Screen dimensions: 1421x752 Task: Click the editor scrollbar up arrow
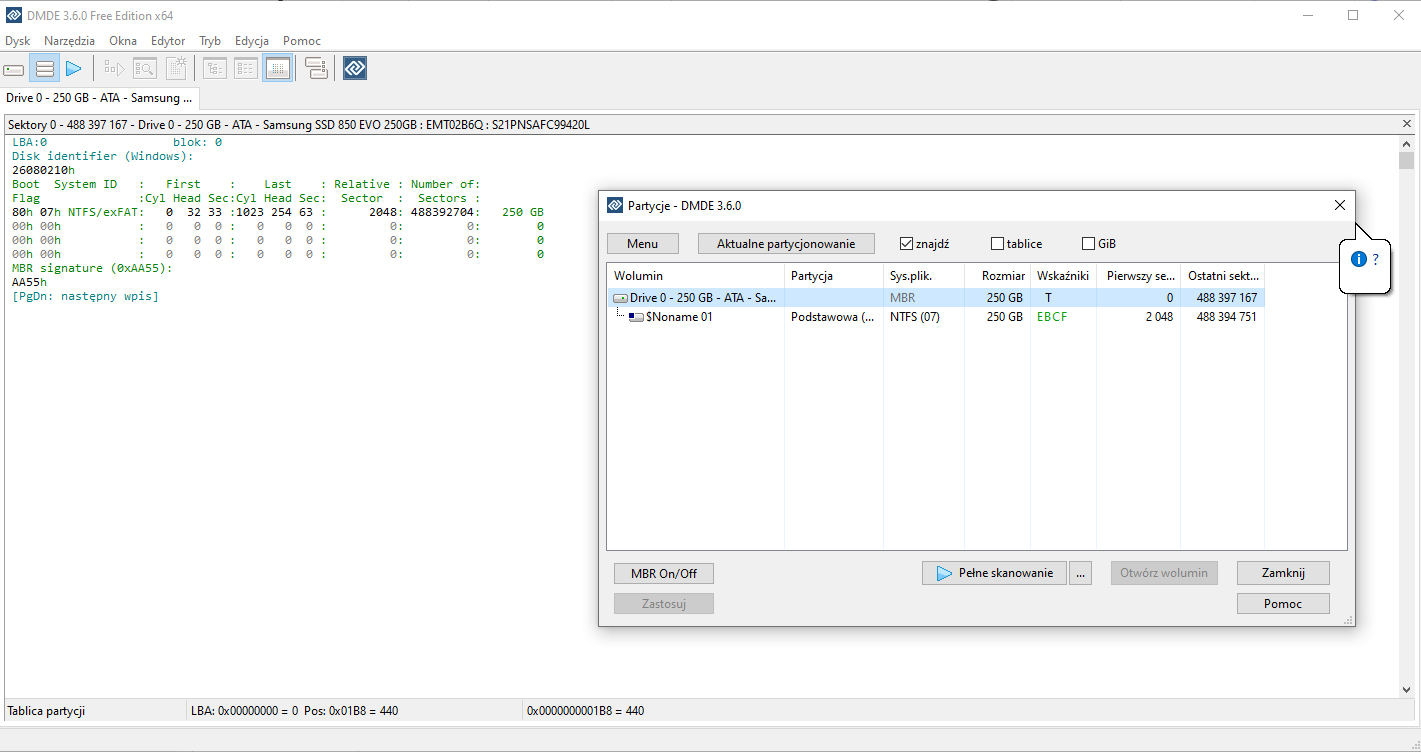[x=1406, y=143]
